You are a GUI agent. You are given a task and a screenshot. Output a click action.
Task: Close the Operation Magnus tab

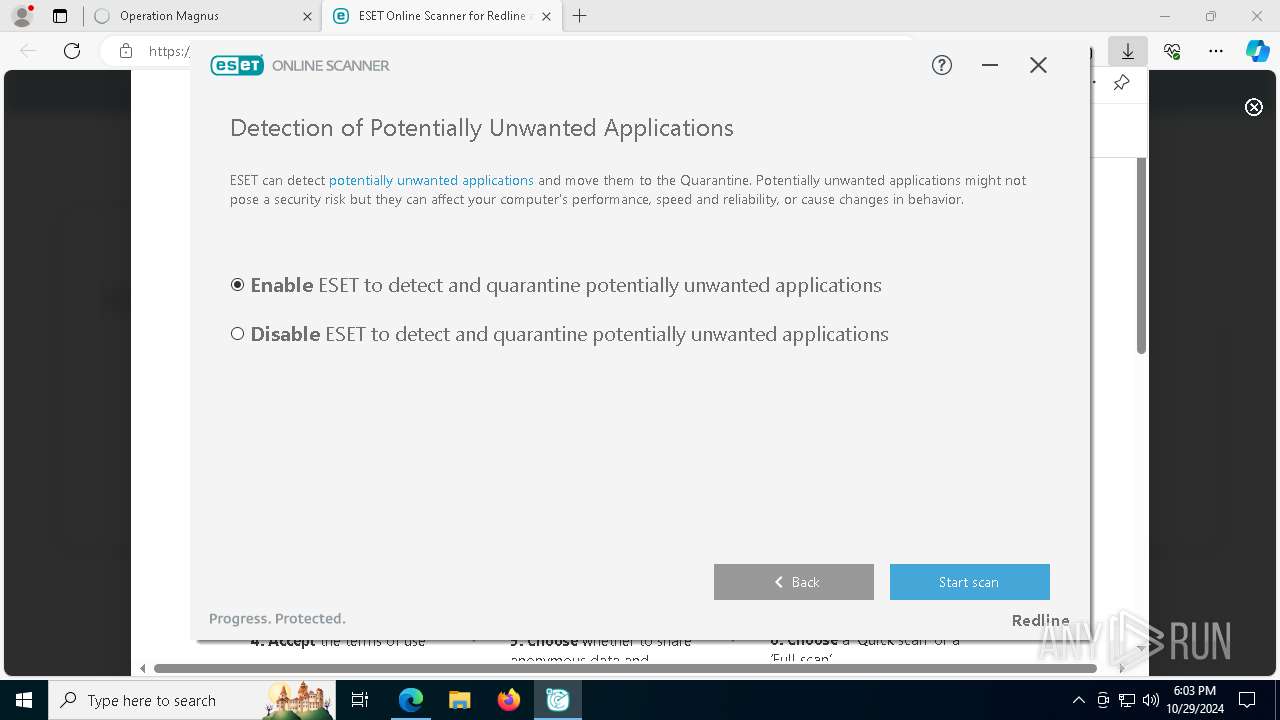tap(306, 16)
